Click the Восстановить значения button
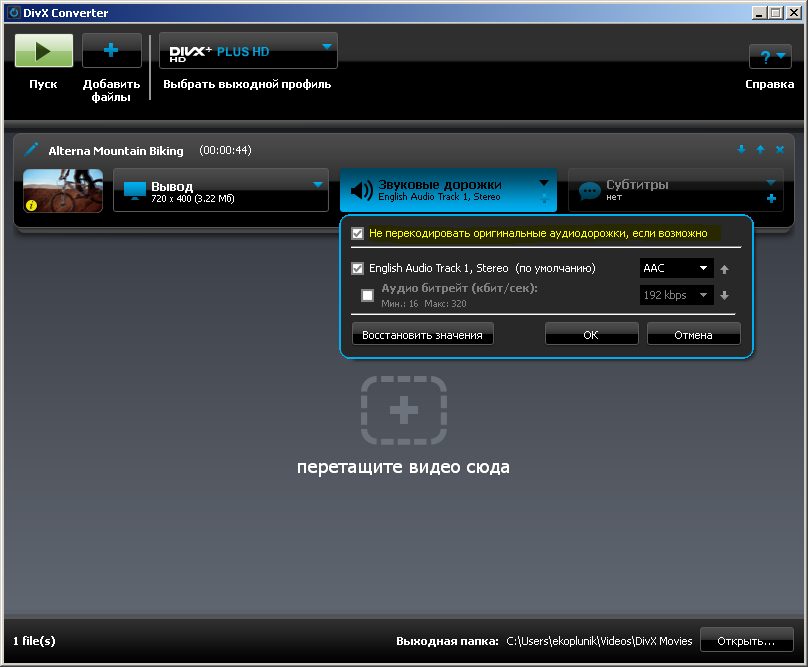Image resolution: width=808 pixels, height=667 pixels. tap(423, 335)
